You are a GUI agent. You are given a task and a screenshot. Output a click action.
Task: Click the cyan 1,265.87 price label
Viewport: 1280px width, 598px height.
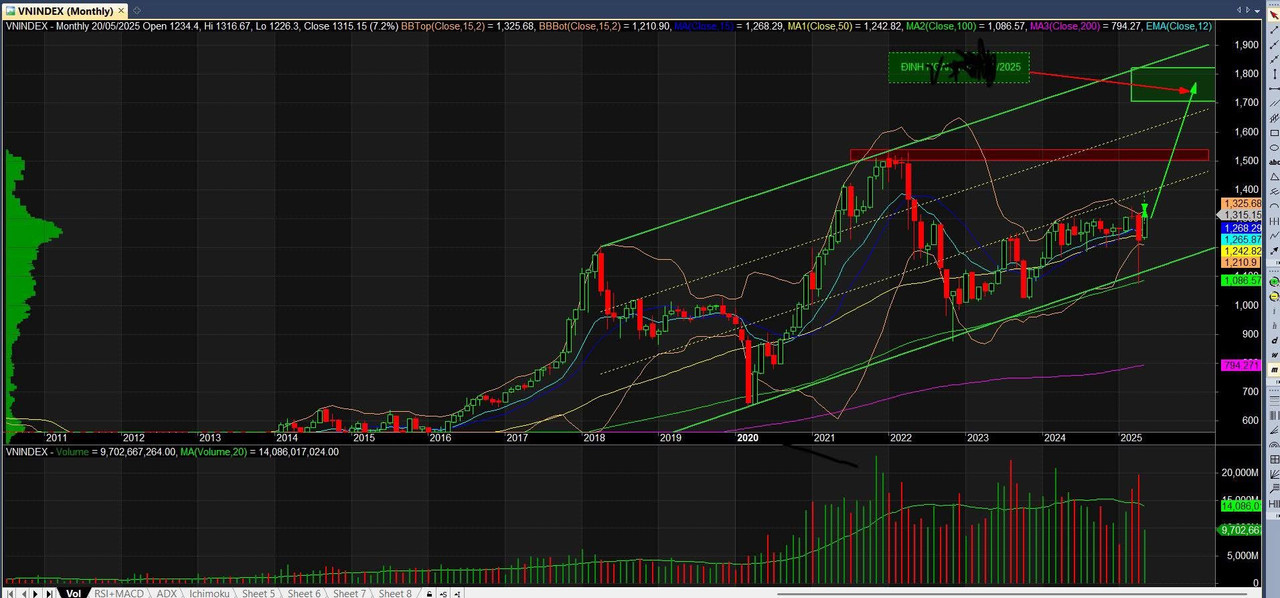(1240, 240)
